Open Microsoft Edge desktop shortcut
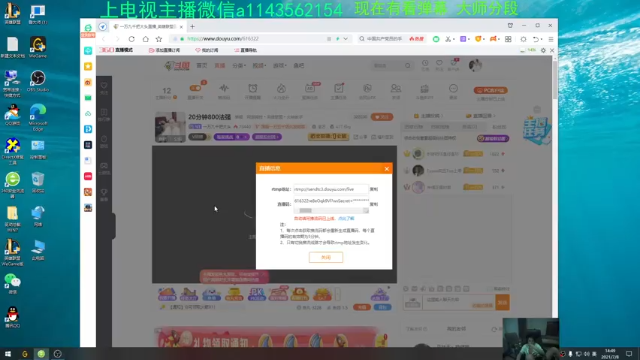This screenshot has width=640, height=360. click(x=38, y=118)
